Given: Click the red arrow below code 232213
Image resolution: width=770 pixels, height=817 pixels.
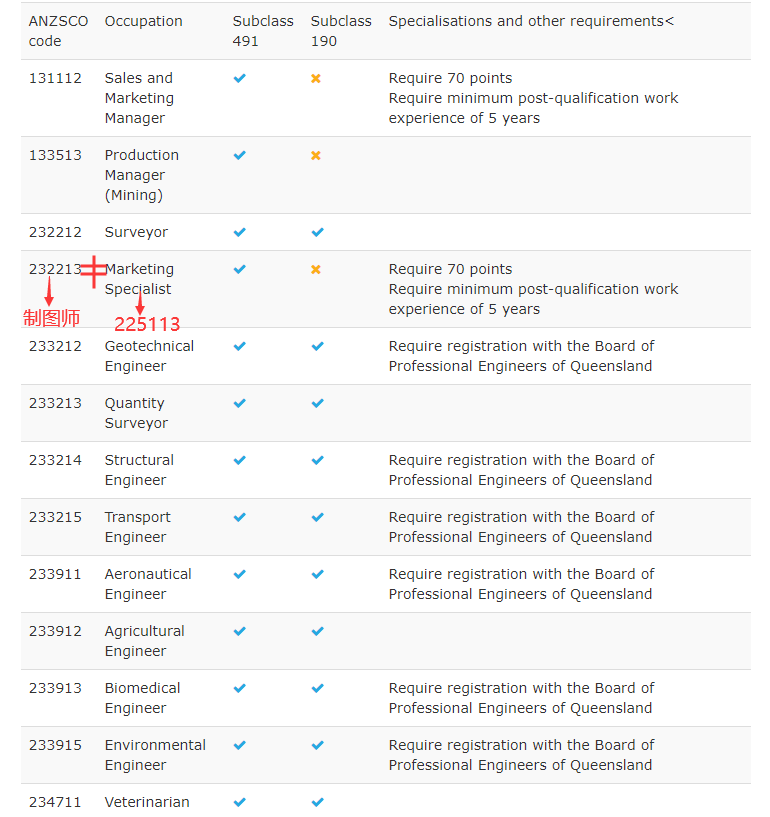Looking at the screenshot, I should click(49, 293).
